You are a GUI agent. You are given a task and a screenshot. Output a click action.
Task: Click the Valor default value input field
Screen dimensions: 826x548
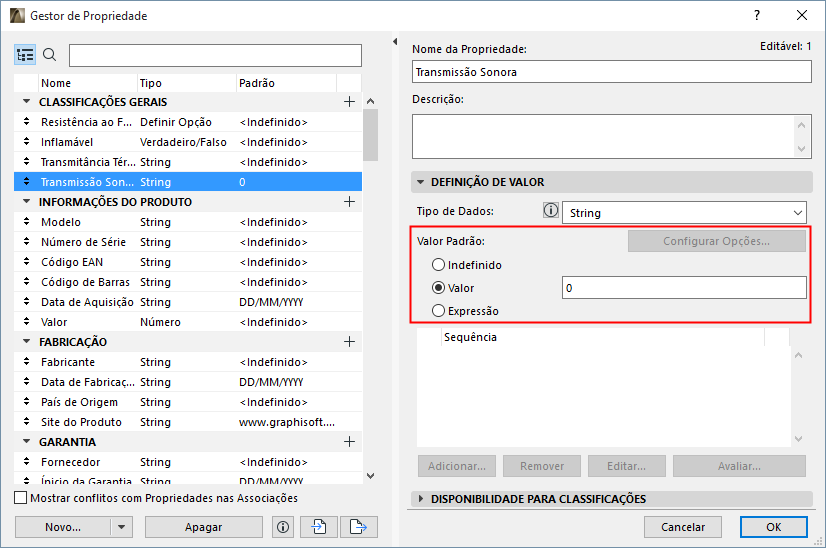pos(684,288)
